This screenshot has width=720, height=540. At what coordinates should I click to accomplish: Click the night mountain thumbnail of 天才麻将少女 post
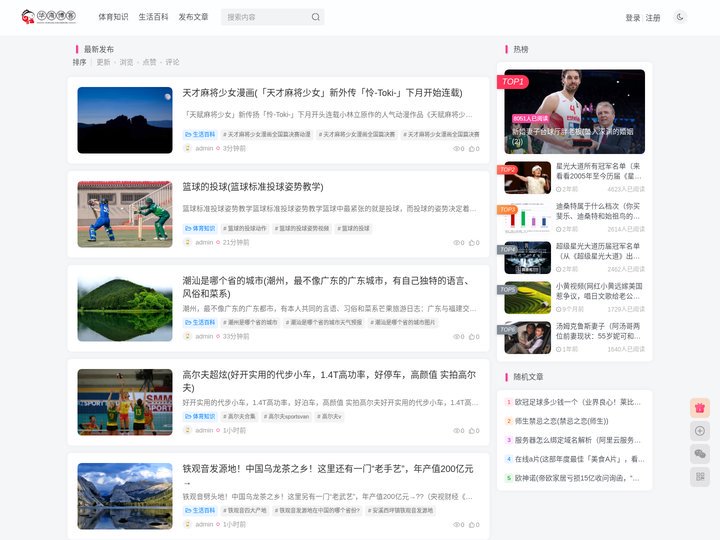[x=125, y=120]
